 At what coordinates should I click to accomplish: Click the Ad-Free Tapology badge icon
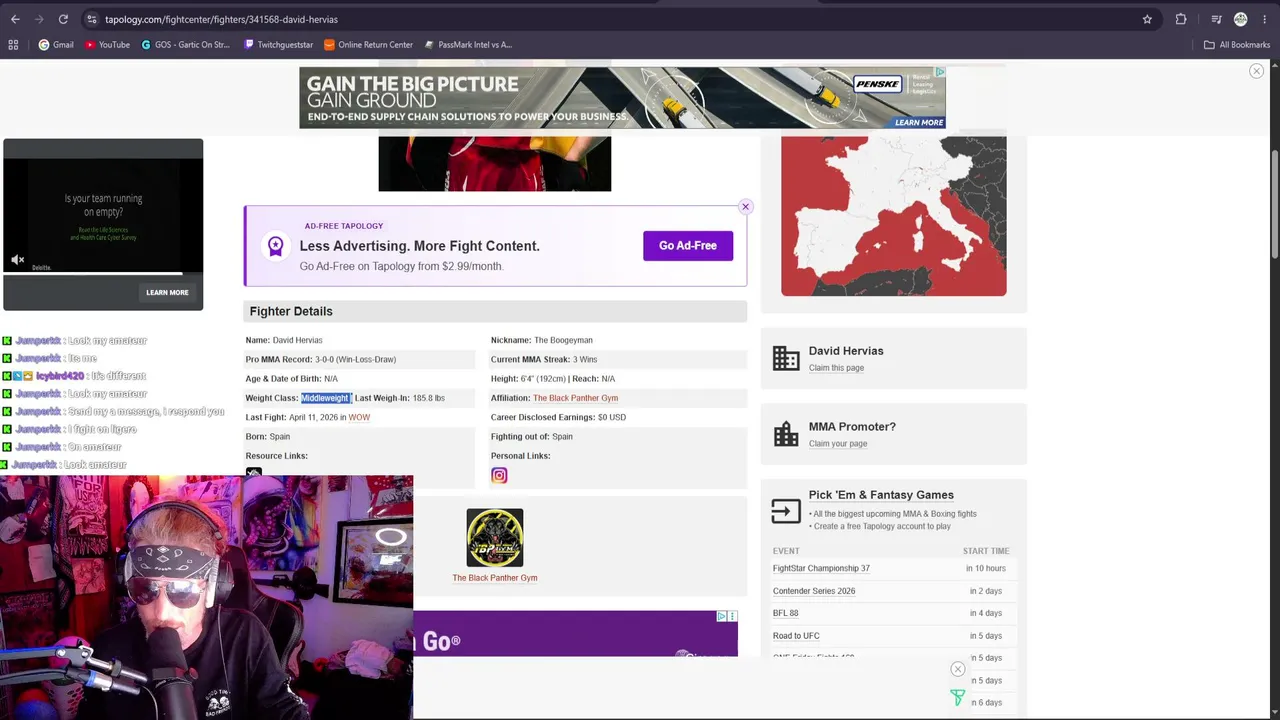(275, 246)
